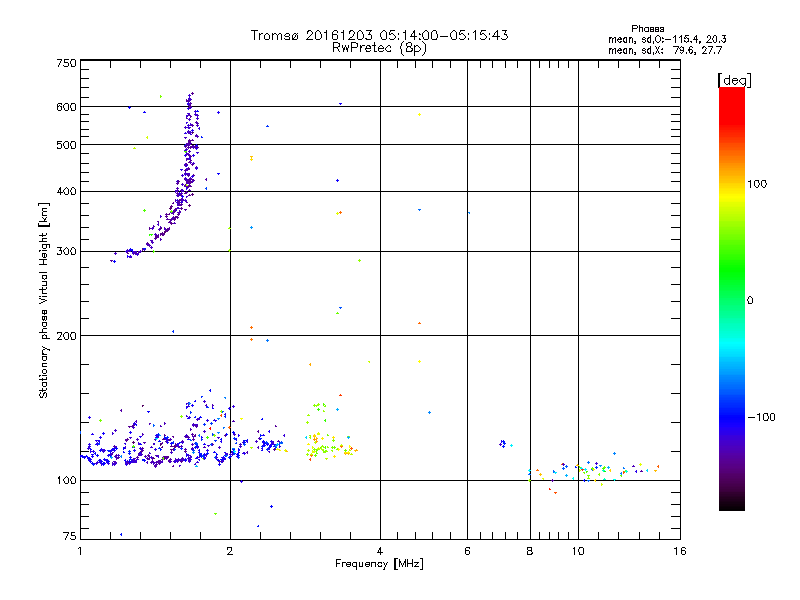Click the '750' y-axis tick label
800x600 pixels.
click(x=66, y=63)
